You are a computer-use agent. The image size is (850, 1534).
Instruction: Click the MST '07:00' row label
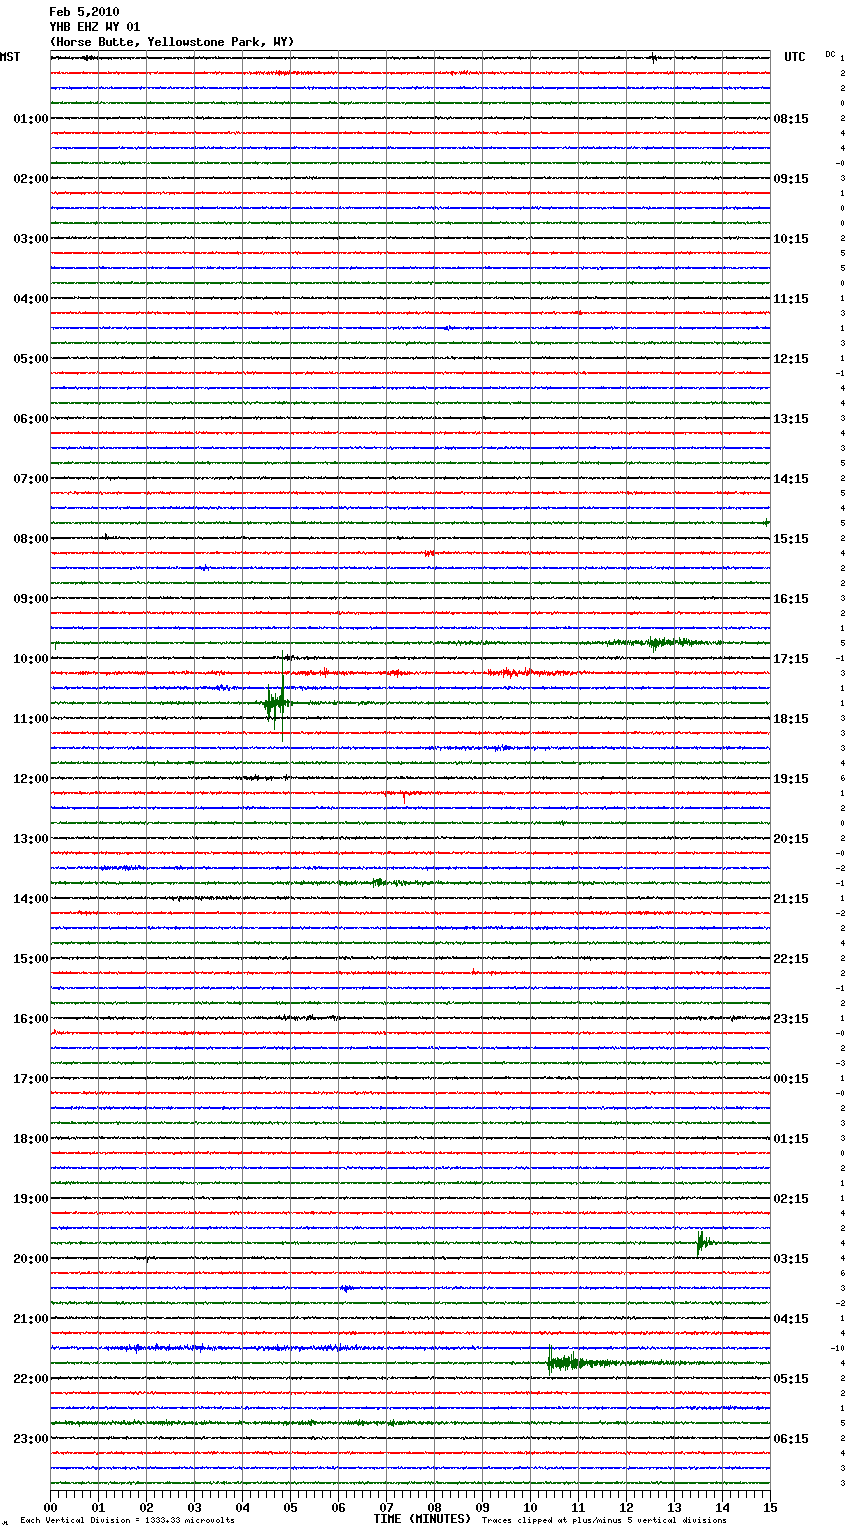pos(31,479)
